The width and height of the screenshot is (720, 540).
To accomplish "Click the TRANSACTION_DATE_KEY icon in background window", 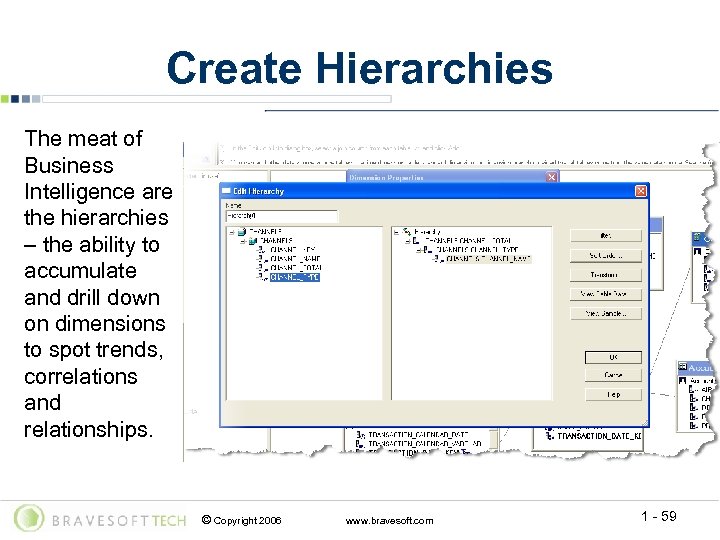I will [550, 435].
